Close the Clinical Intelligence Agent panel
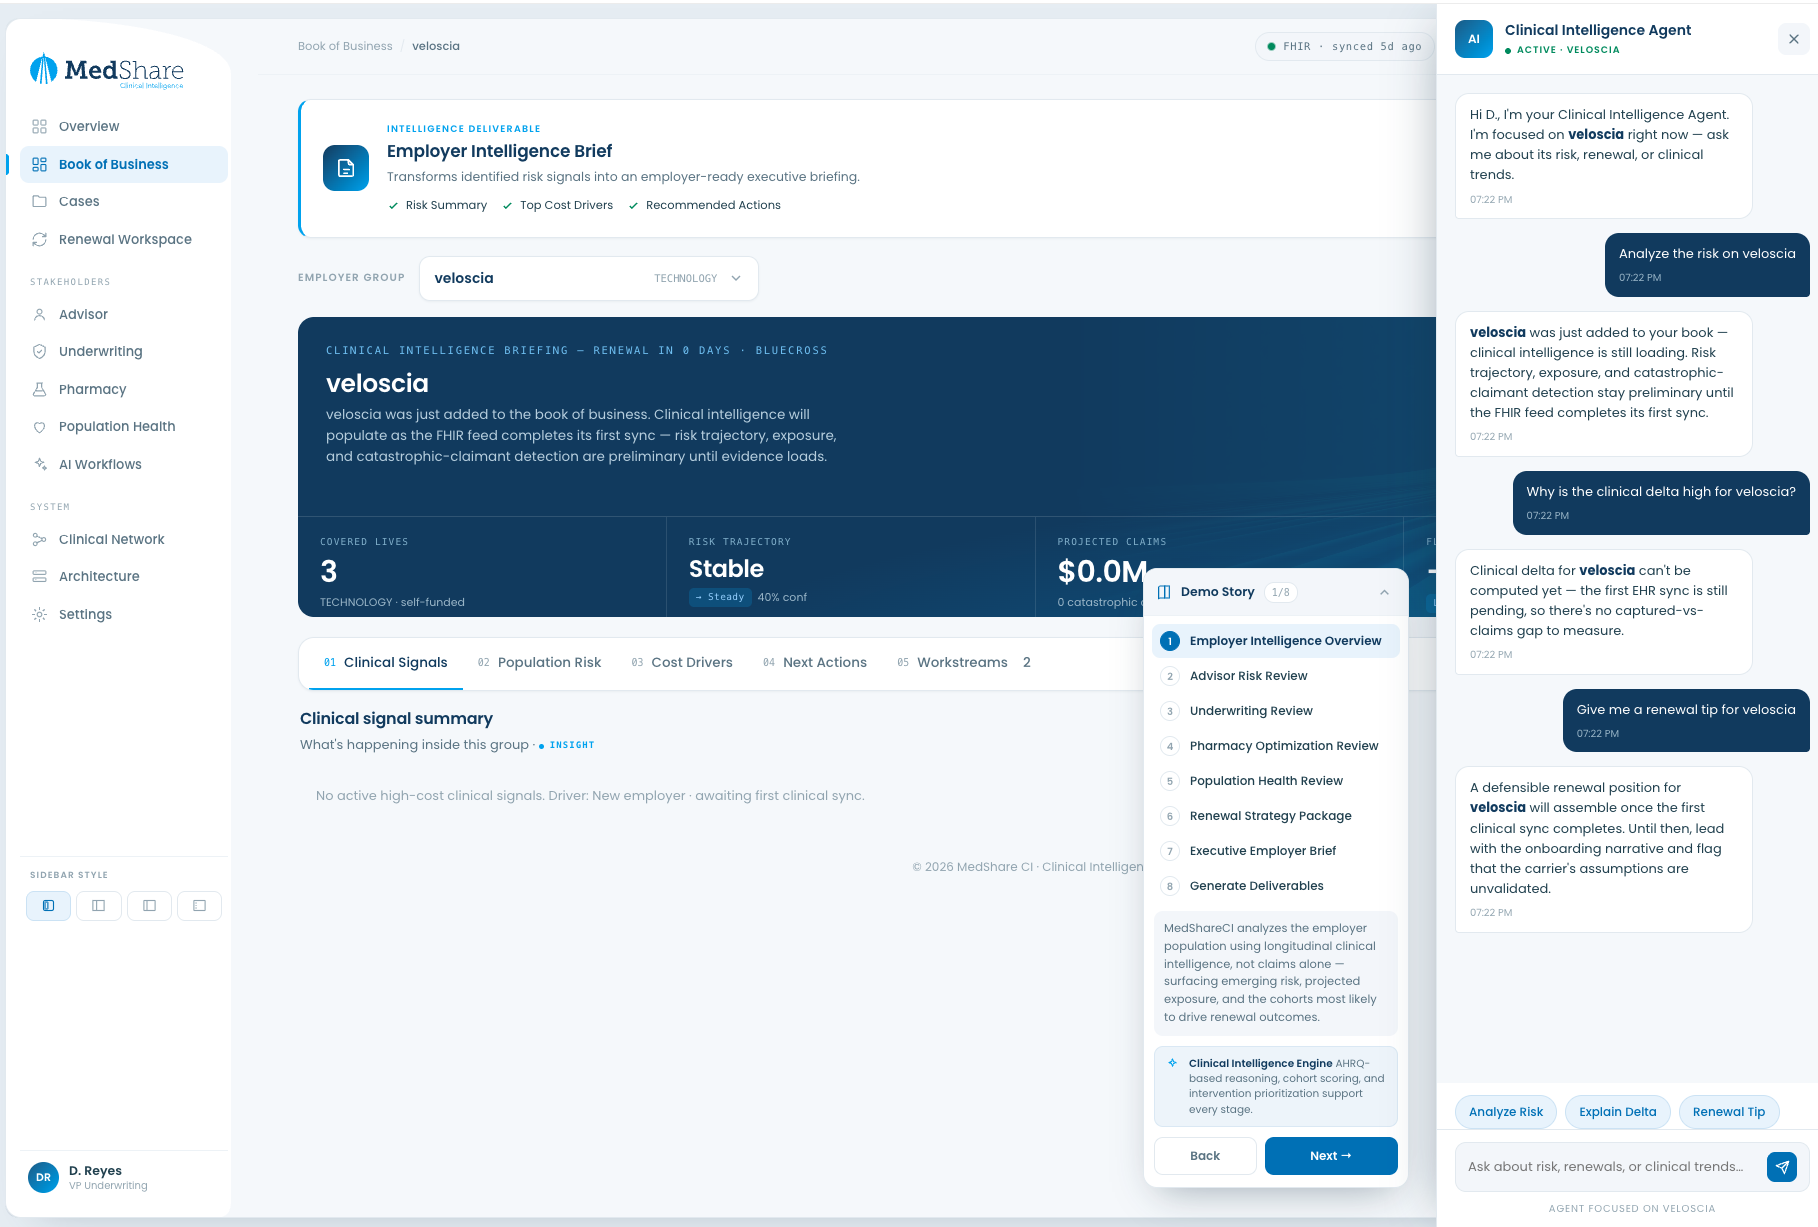 coord(1793,39)
